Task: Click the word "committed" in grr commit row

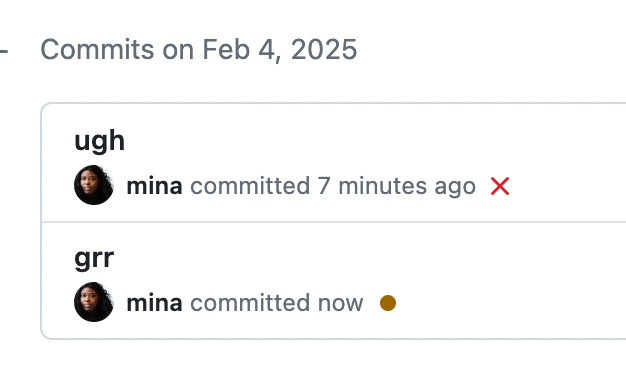Action: pyautogui.click(x=250, y=303)
